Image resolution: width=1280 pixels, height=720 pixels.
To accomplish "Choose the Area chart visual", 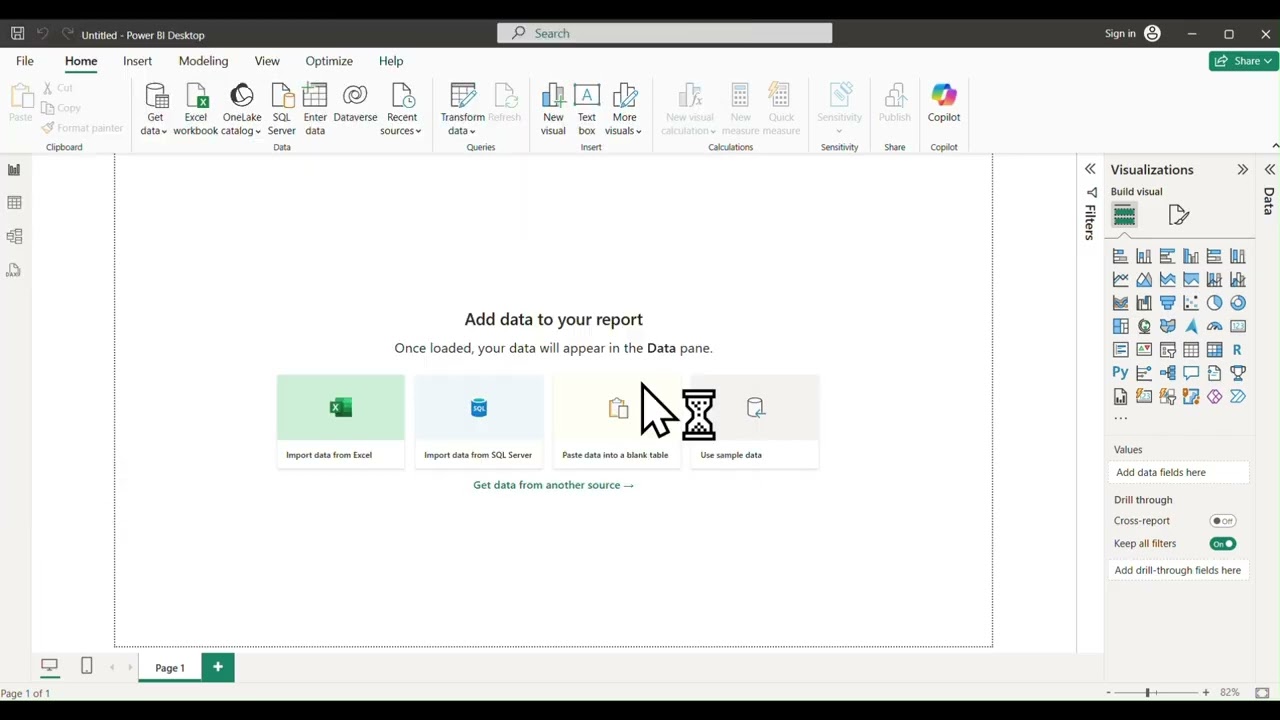I will click(x=1144, y=280).
